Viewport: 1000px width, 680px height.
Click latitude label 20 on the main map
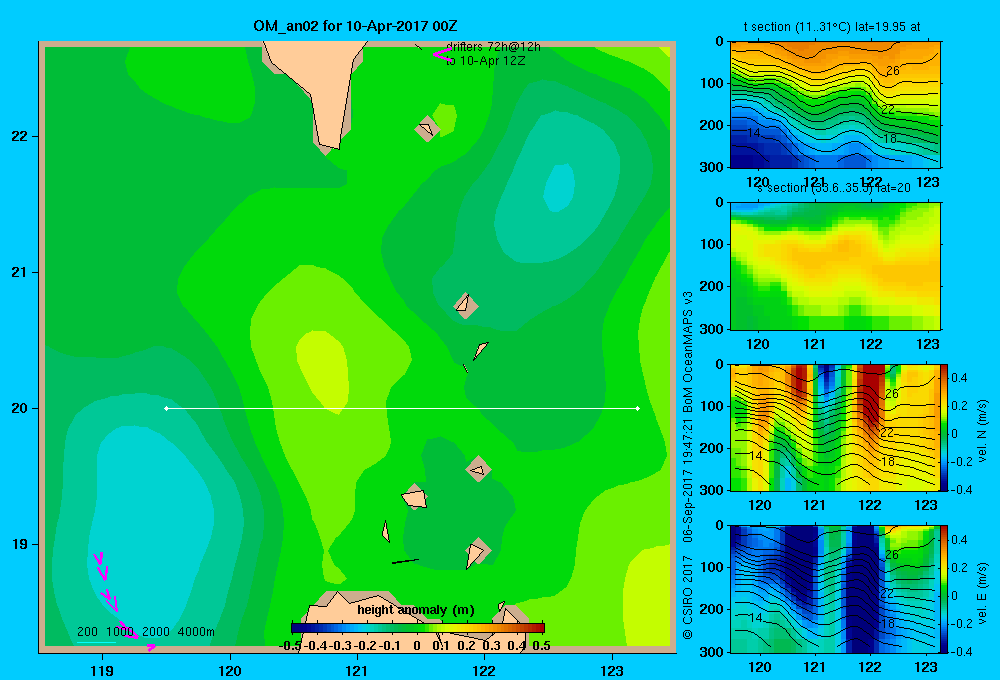(20, 408)
